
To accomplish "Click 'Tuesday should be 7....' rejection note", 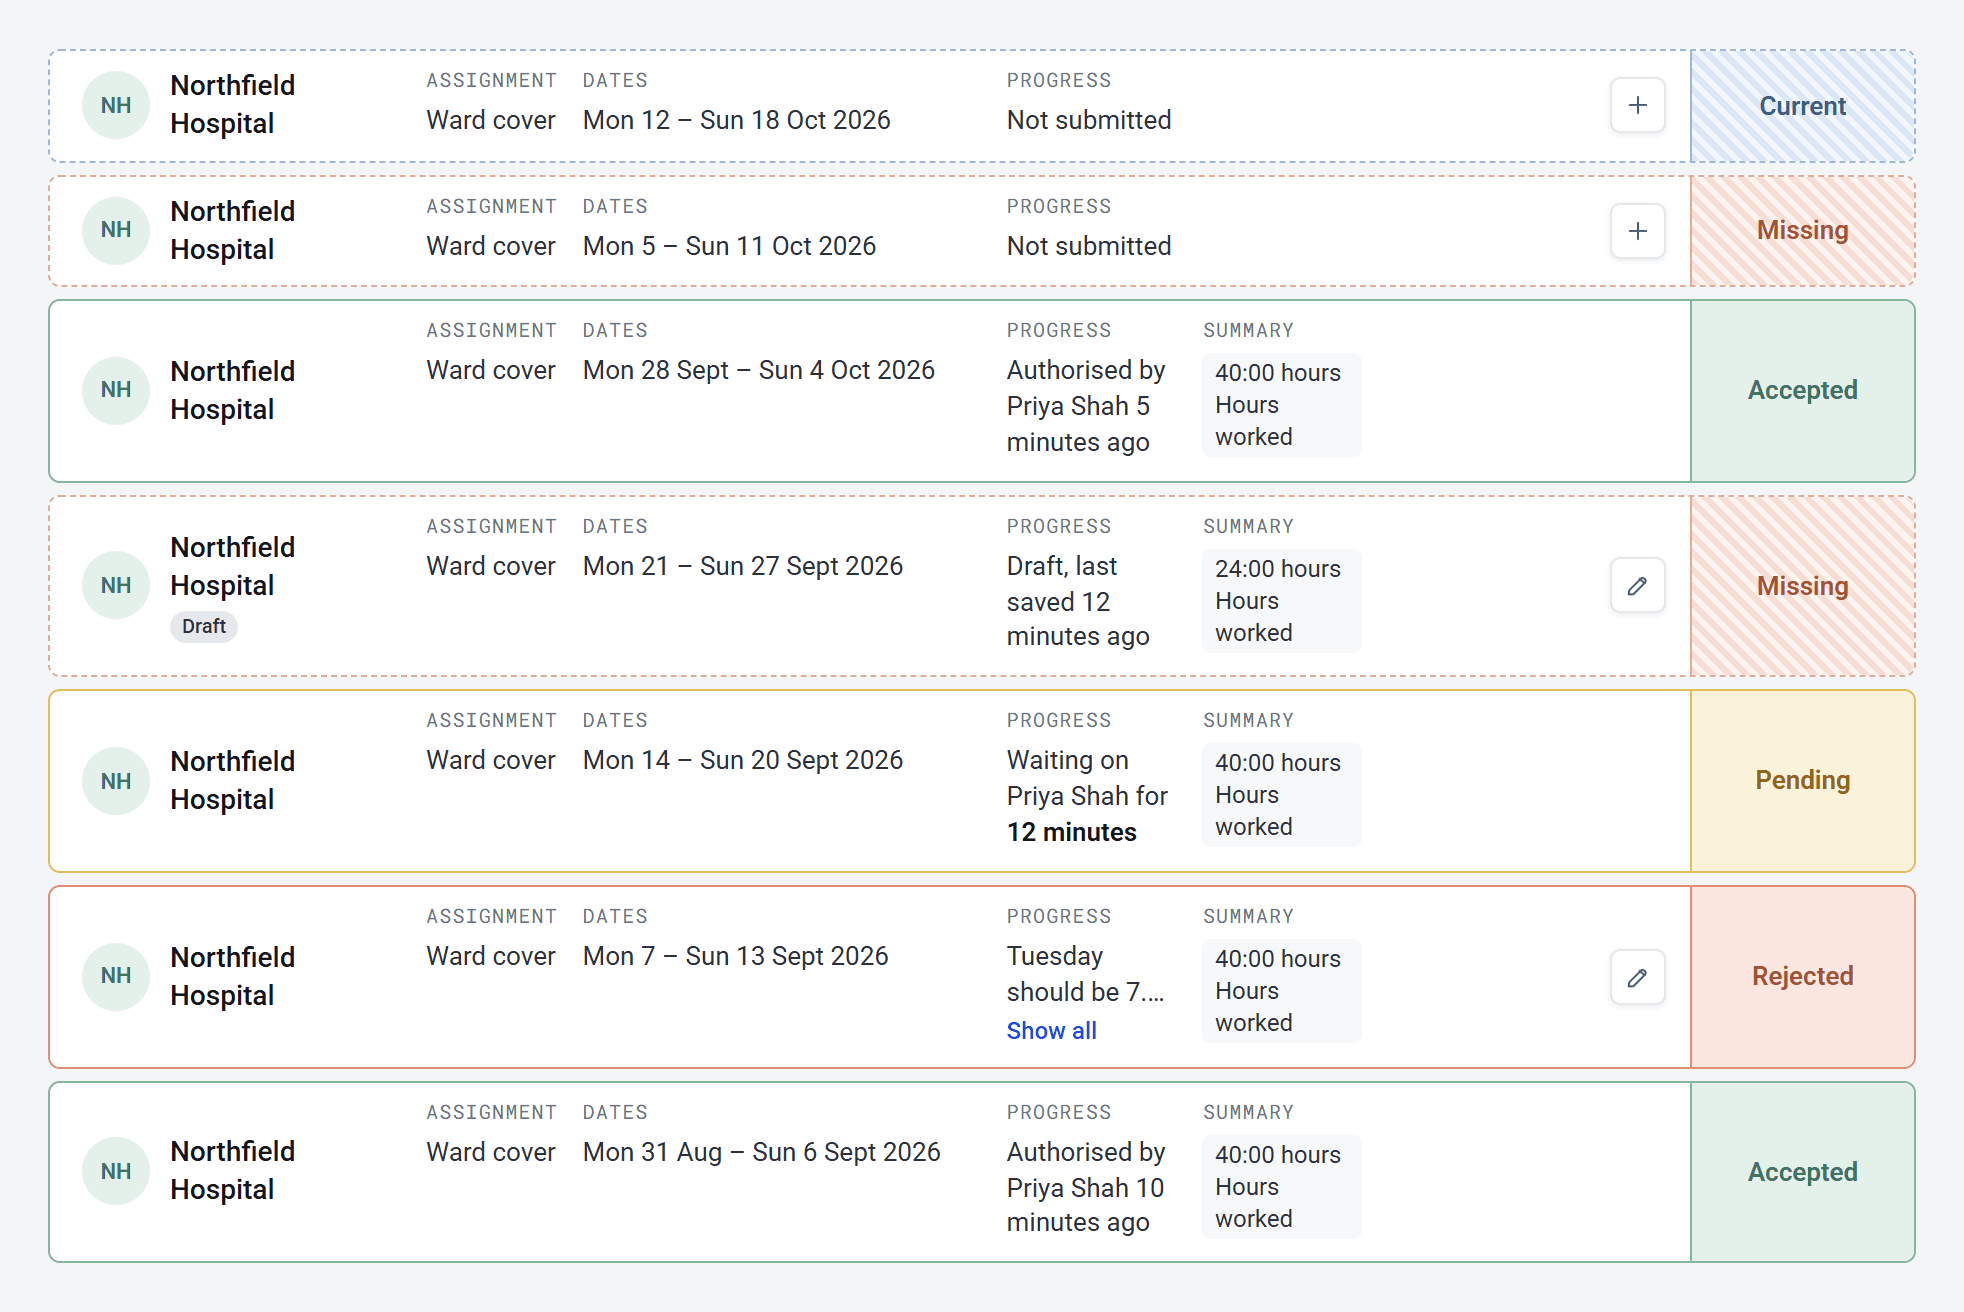I will (1085, 974).
